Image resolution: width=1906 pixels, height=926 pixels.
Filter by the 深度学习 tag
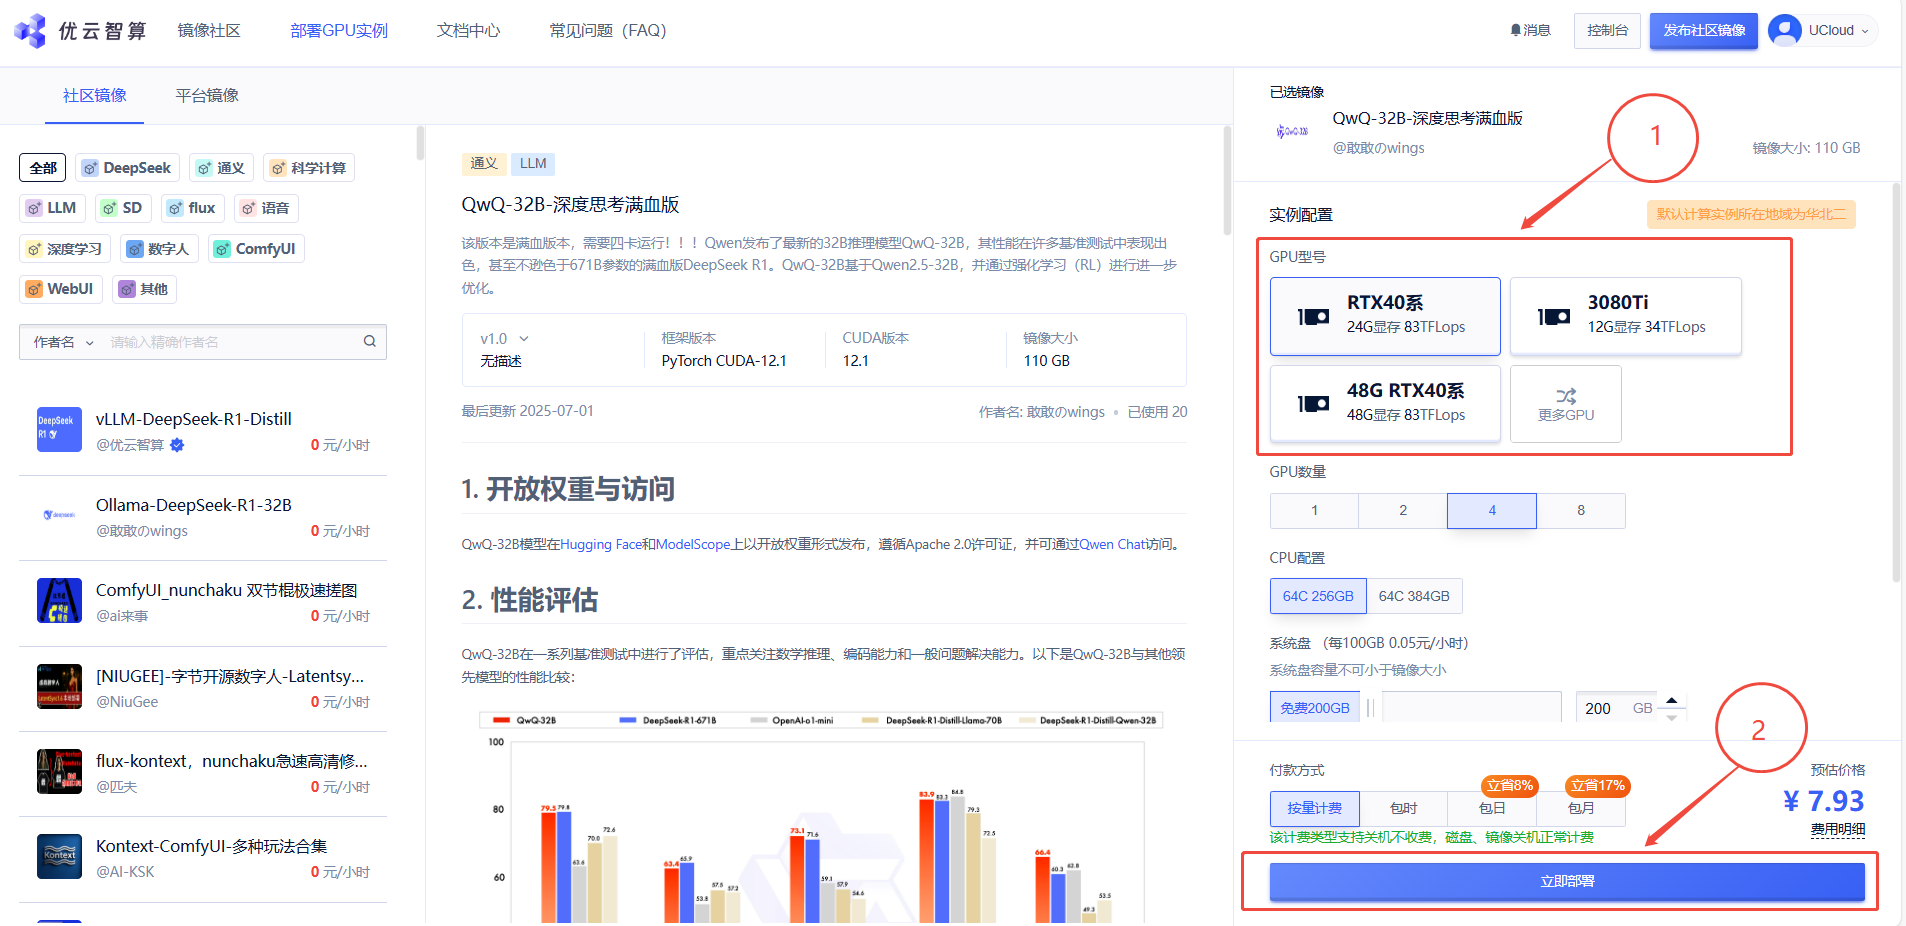point(64,249)
